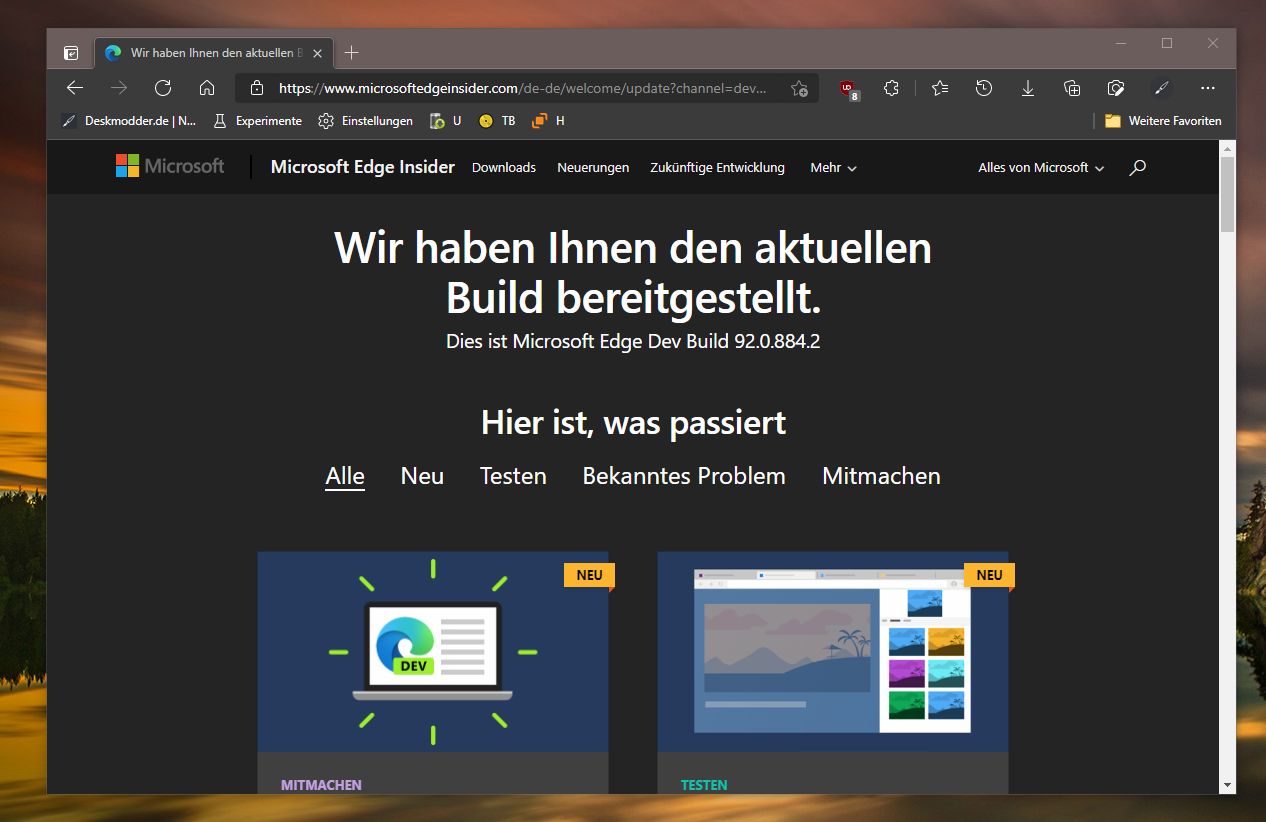Viewport: 1266px width, 822px height.
Task: Reload the page with refresh icon
Action: (x=163, y=88)
